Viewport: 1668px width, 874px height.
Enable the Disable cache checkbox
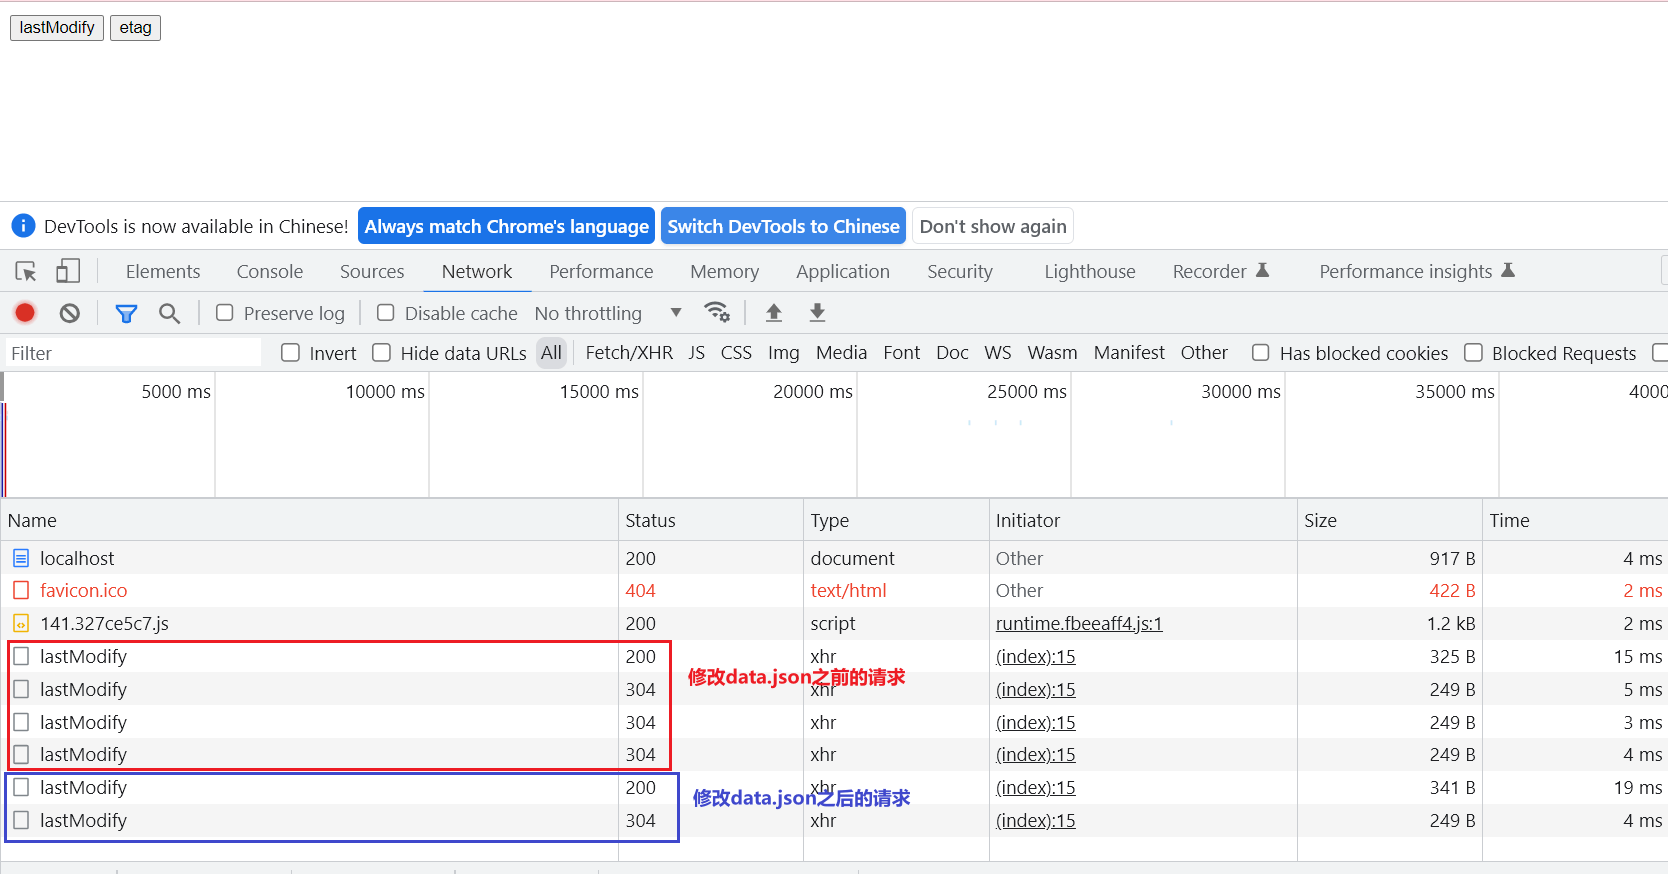[x=386, y=313]
